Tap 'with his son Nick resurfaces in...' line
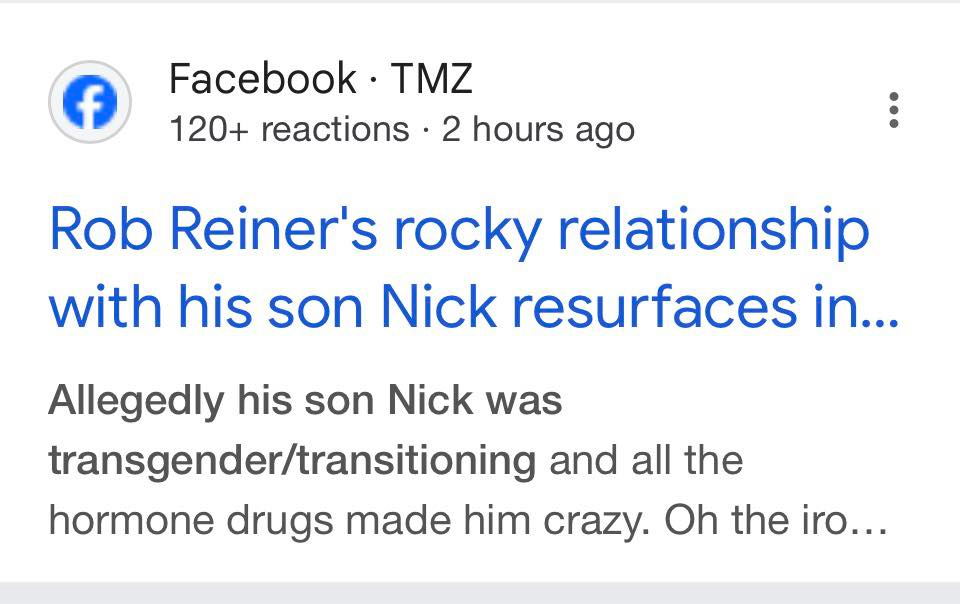The width and height of the screenshot is (960, 604). click(x=474, y=310)
